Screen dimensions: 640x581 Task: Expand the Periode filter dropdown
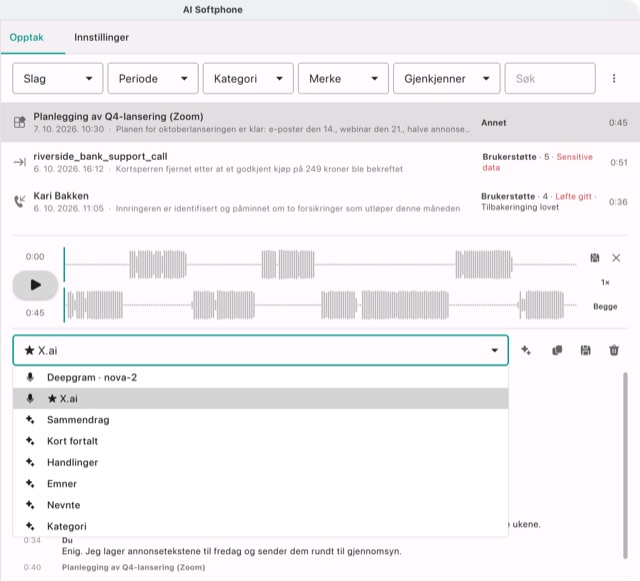coord(153,78)
